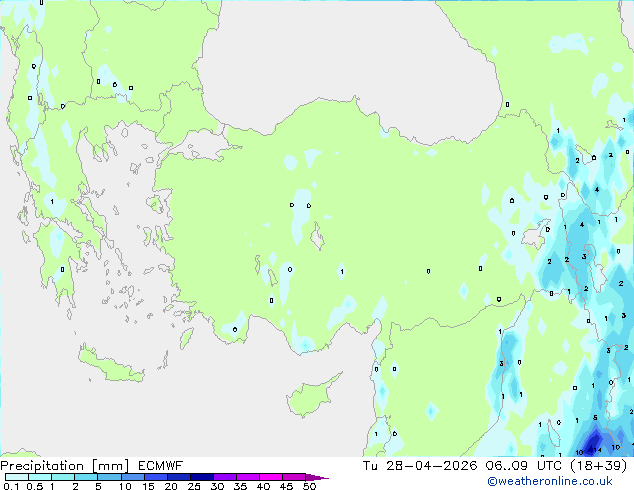Click the legend value label '30'
Image resolution: width=634 pixels, height=490 pixels.
click(217, 486)
